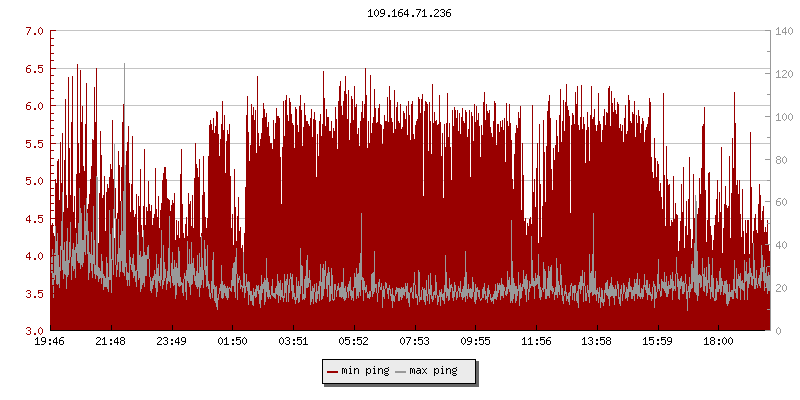Select the "max ping" legend label
The width and height of the screenshot is (800, 400).
point(433,372)
